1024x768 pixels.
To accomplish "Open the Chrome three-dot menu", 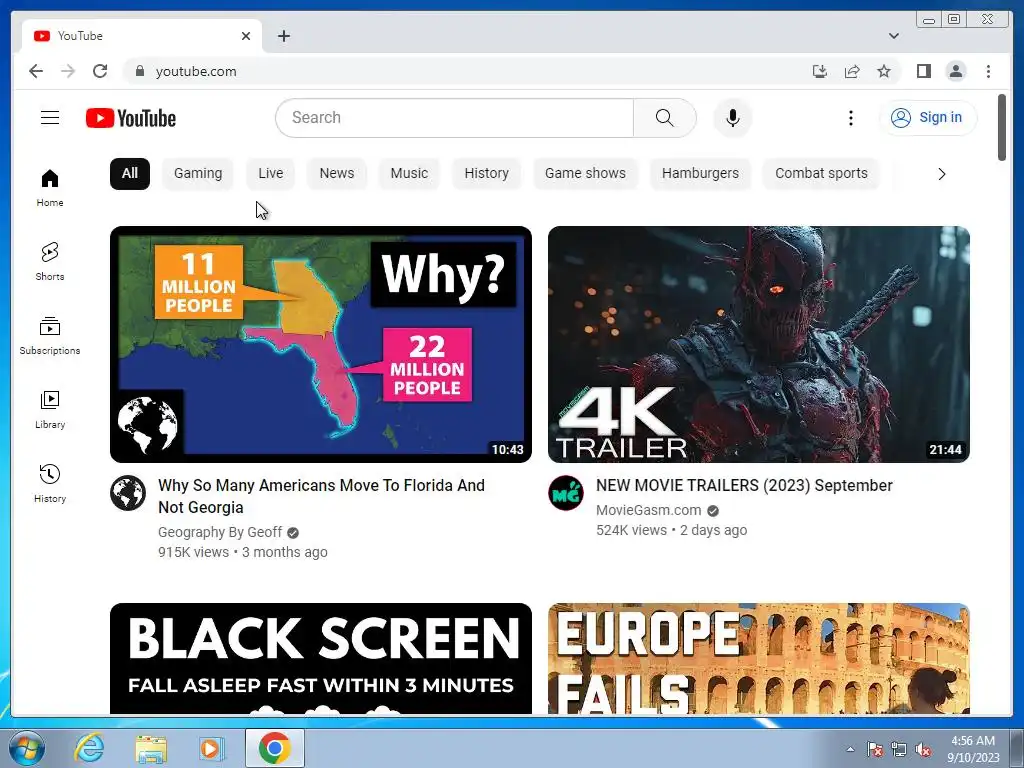I will pyautogui.click(x=988, y=71).
